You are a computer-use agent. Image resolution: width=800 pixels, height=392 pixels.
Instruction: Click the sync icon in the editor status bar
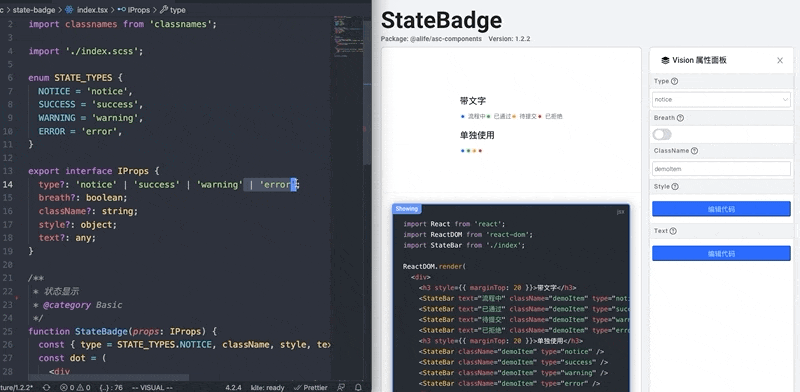click(x=46, y=387)
